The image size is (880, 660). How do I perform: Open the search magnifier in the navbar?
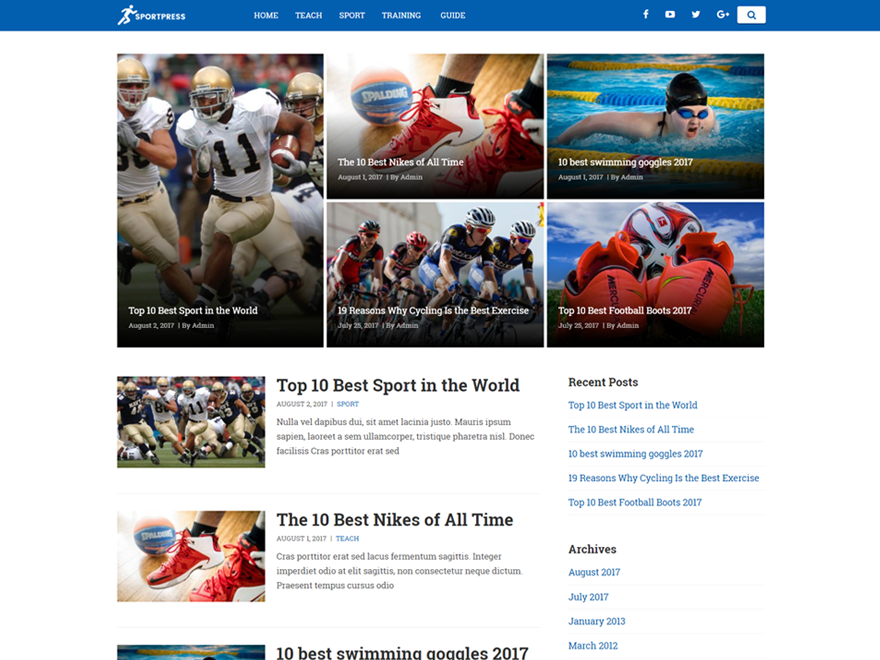pyautogui.click(x=751, y=14)
